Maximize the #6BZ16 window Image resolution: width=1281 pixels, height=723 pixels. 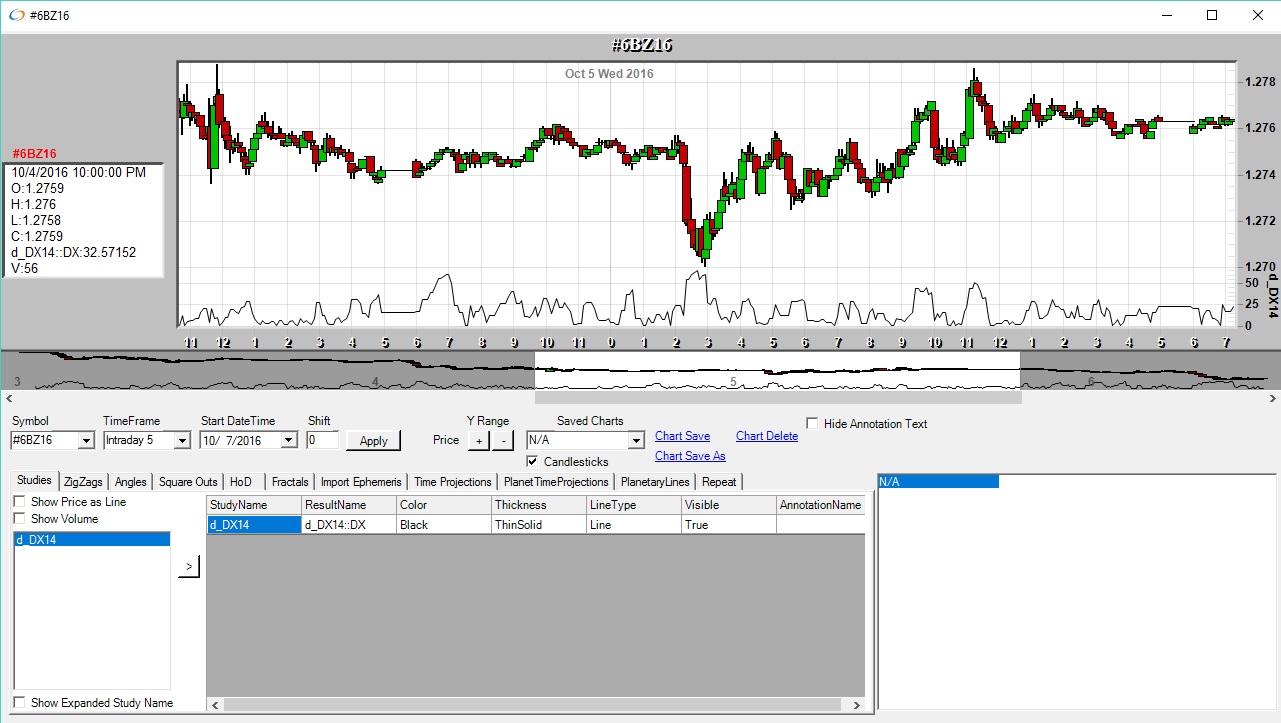click(x=1211, y=15)
